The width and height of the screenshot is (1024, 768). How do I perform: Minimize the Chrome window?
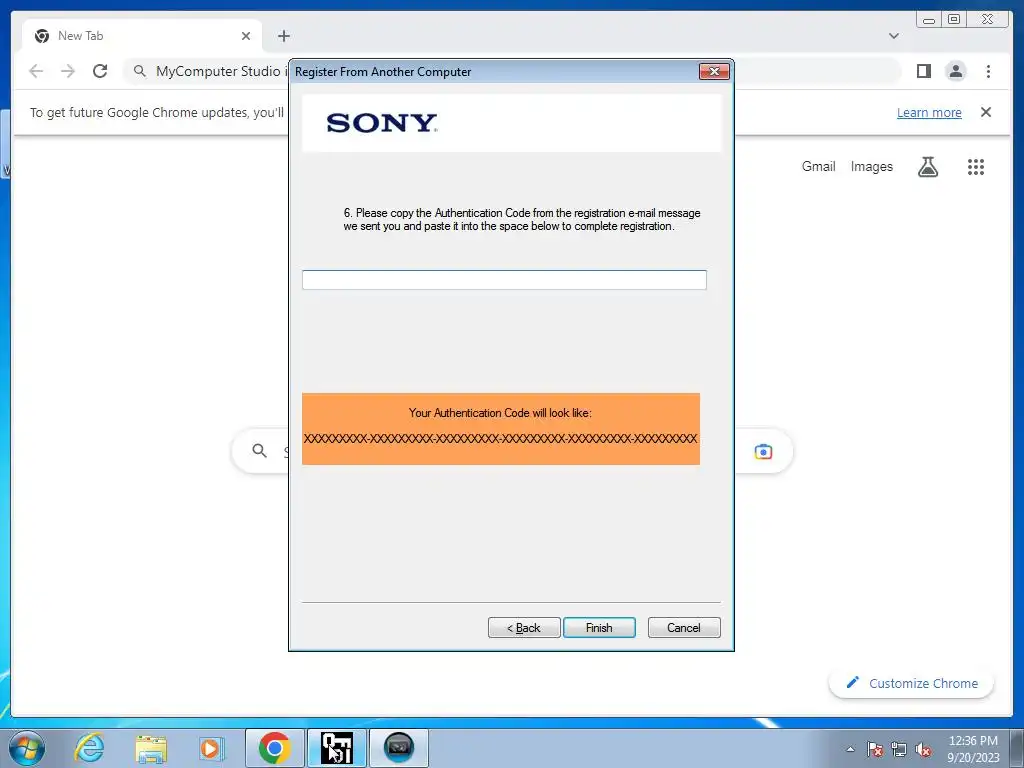pyautogui.click(x=929, y=20)
